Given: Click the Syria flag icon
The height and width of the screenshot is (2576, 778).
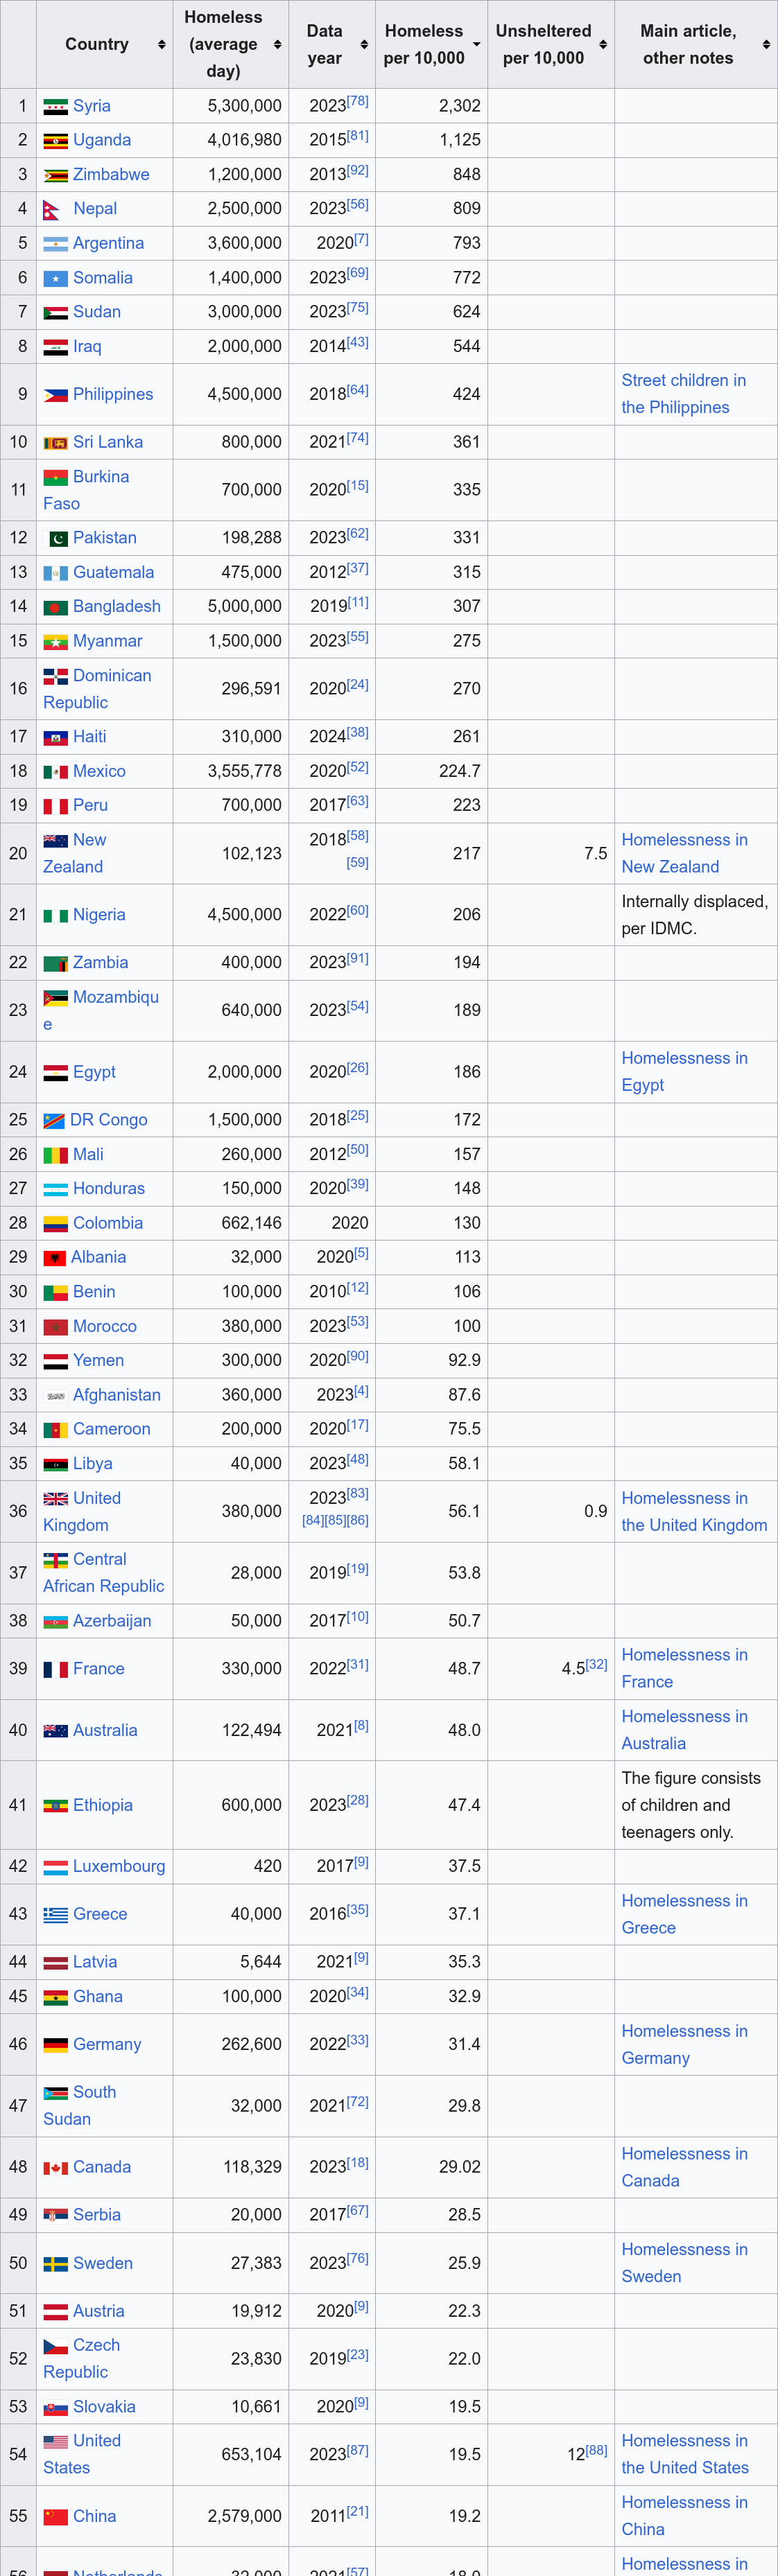Looking at the screenshot, I should [55, 107].
